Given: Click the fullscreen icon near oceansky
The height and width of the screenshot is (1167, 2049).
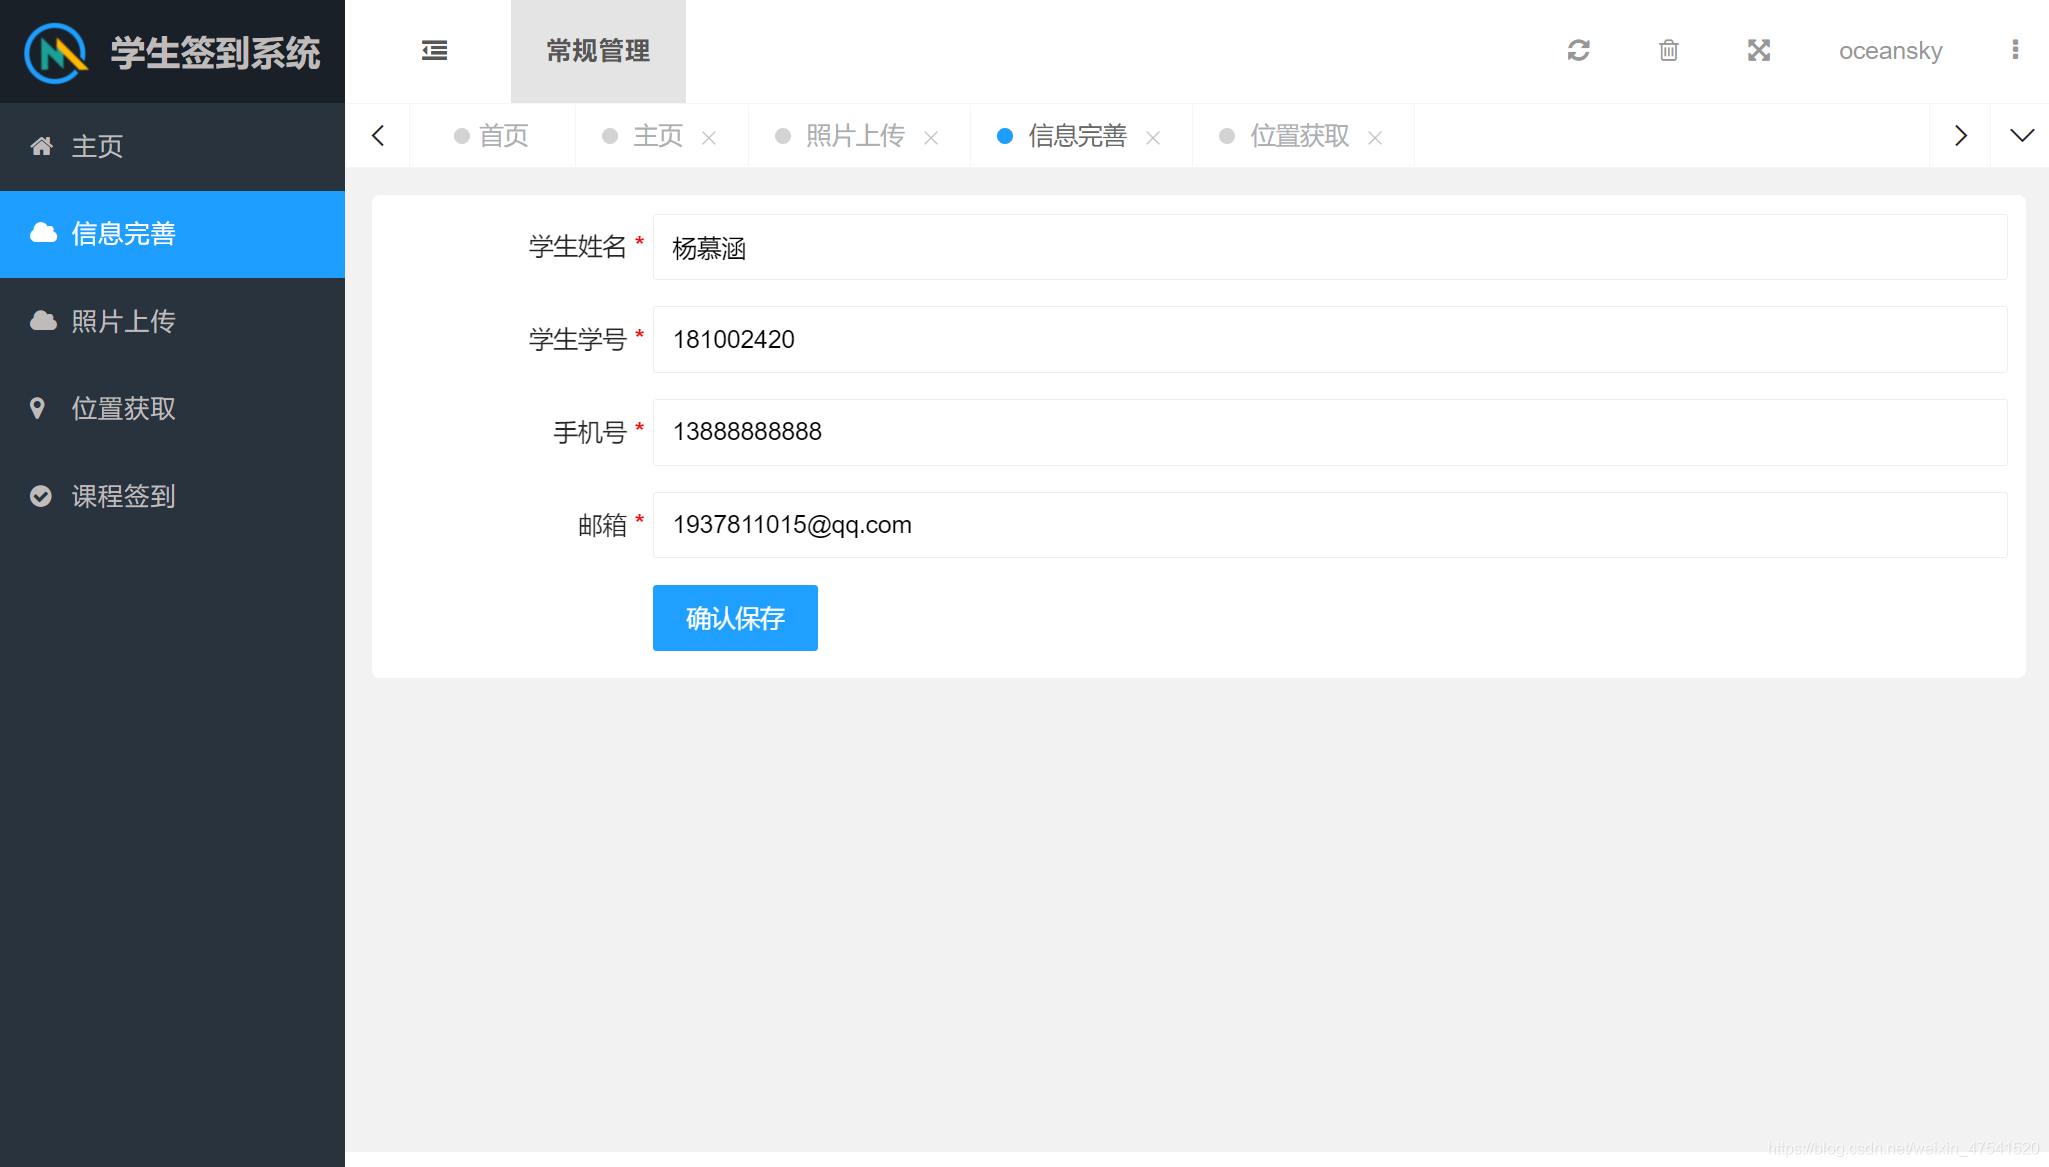Looking at the screenshot, I should [1759, 50].
